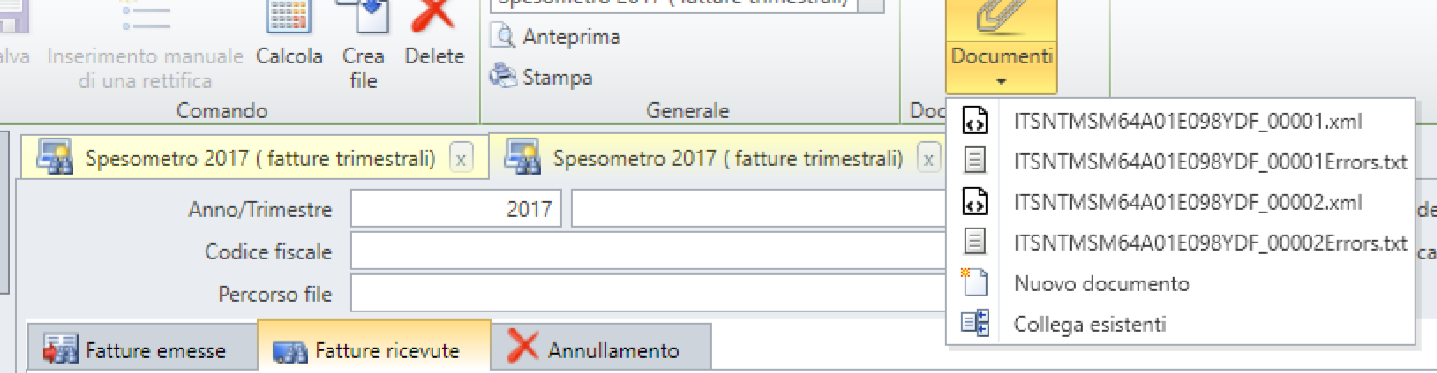Click the Crea file icon
Viewport: 1437px width, 373px height.
coord(362,18)
